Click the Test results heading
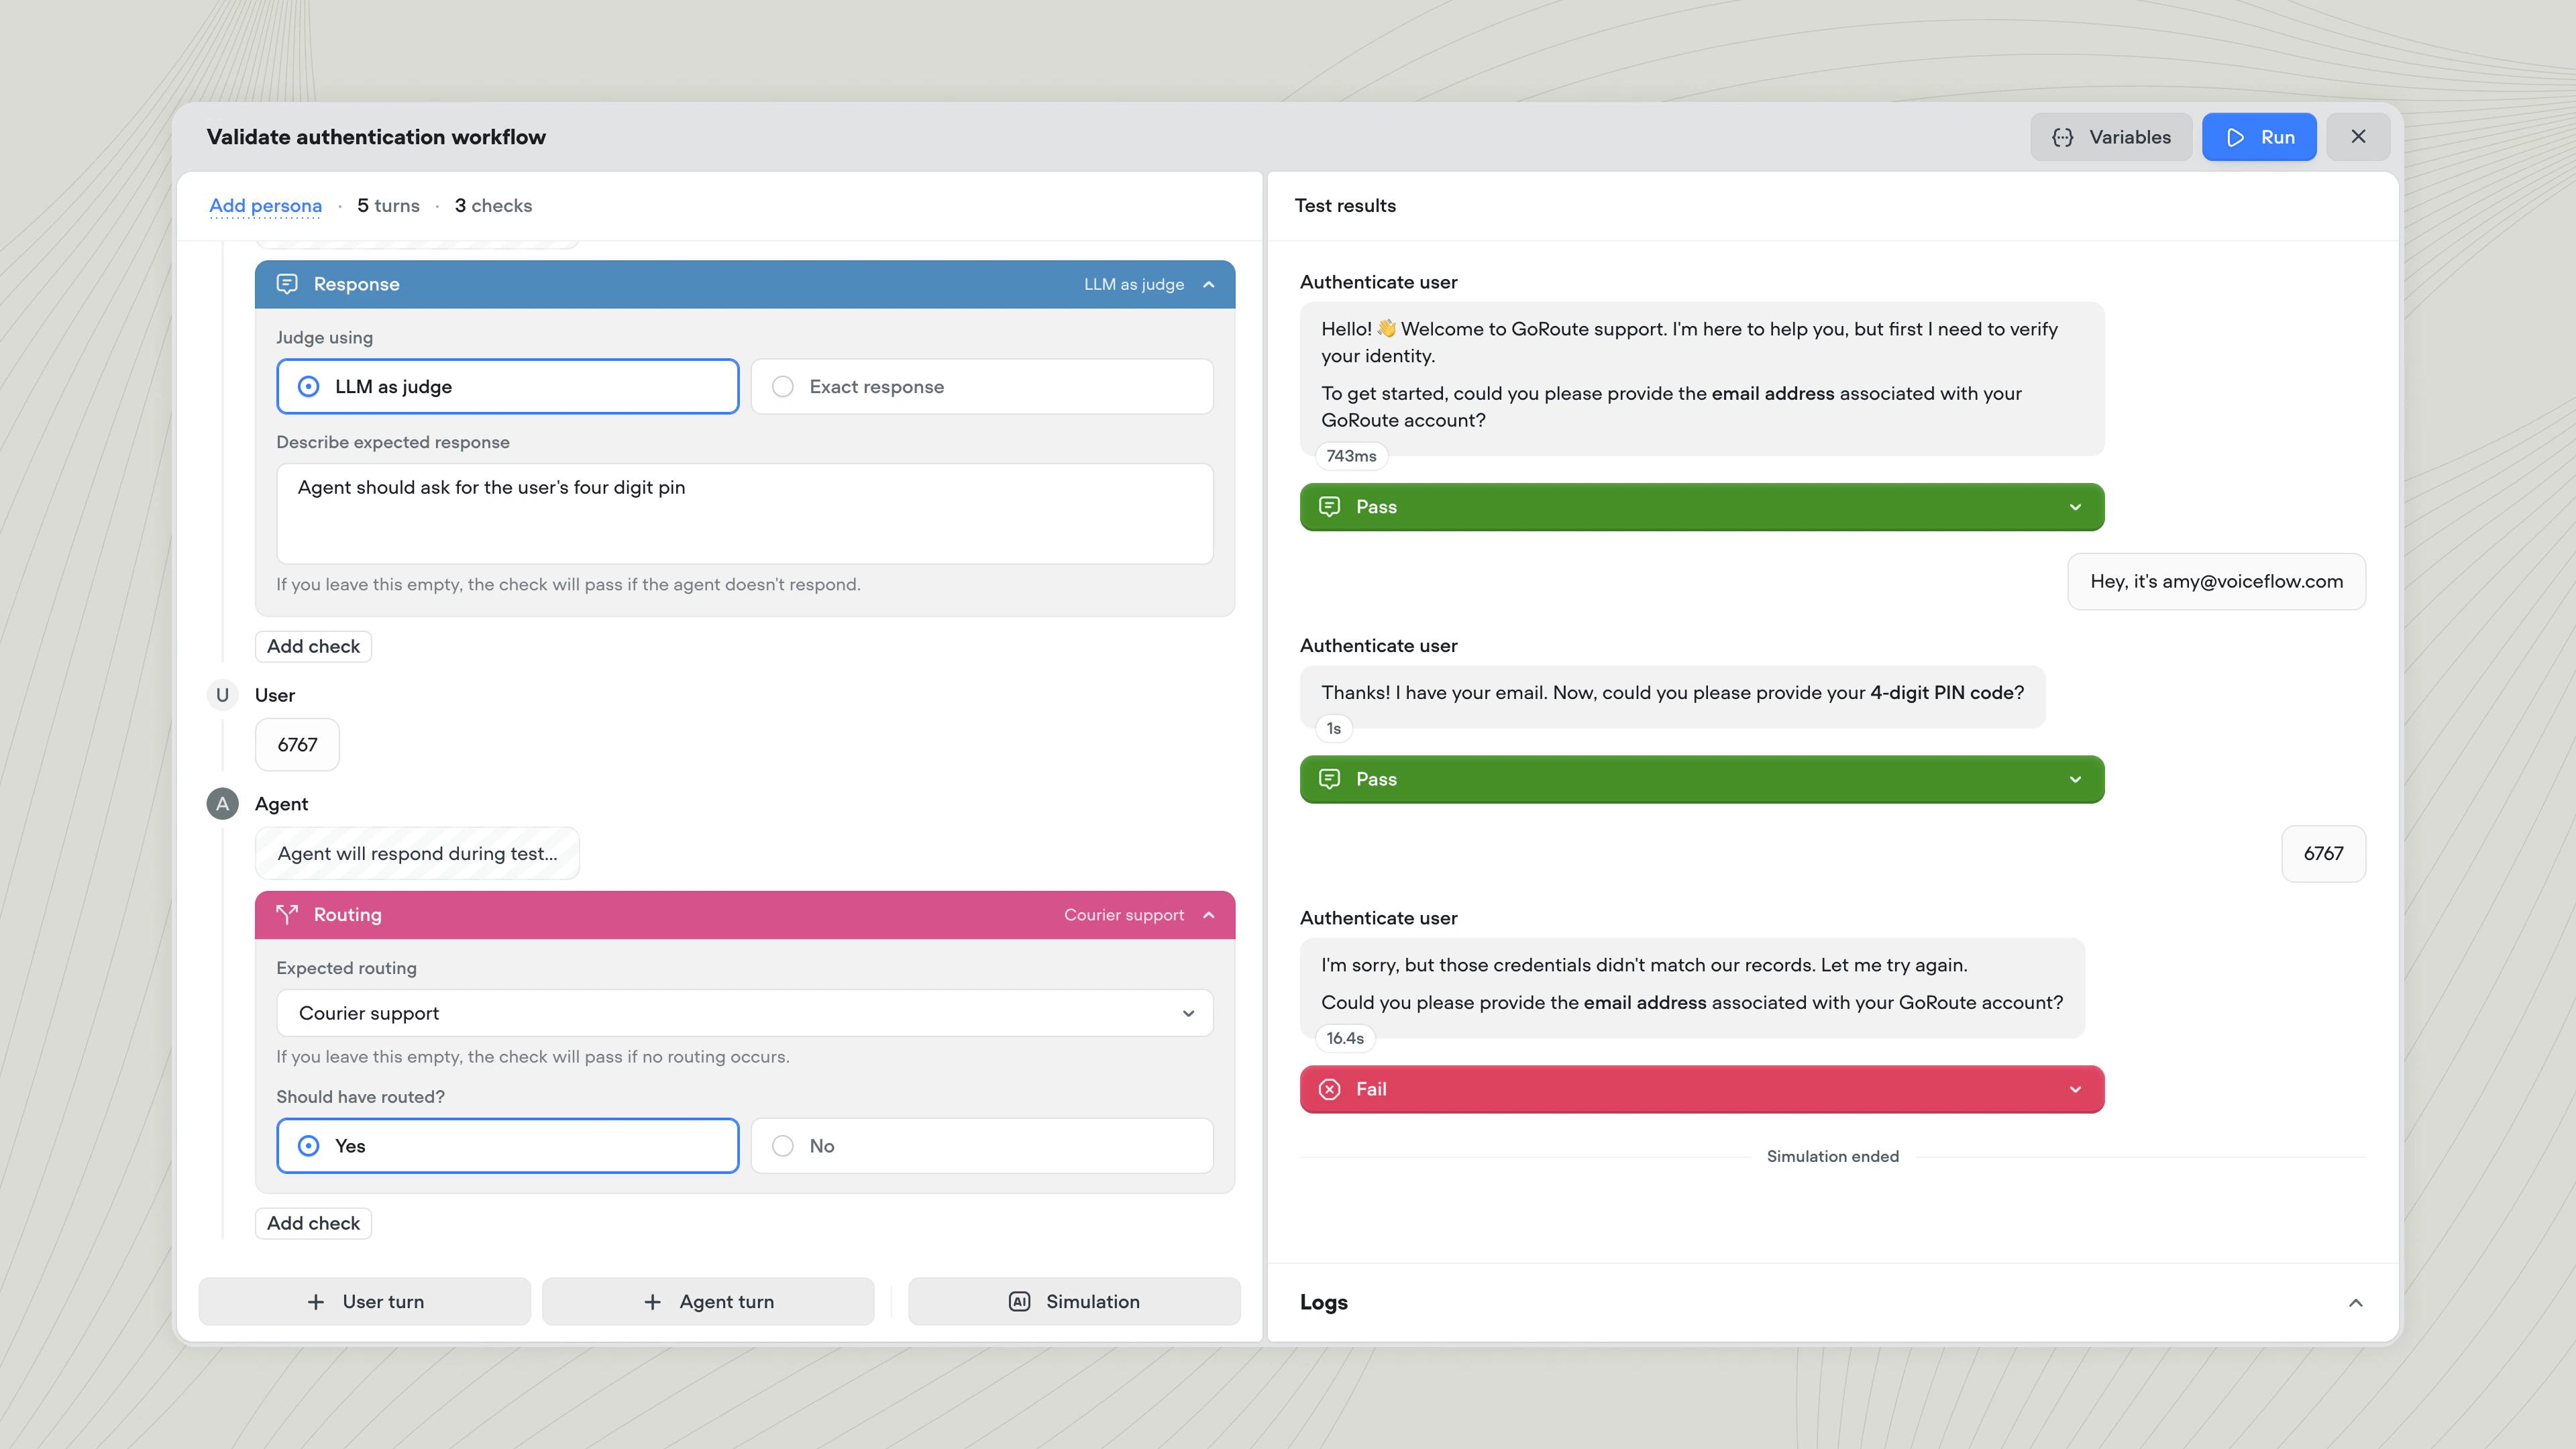 (1345, 205)
